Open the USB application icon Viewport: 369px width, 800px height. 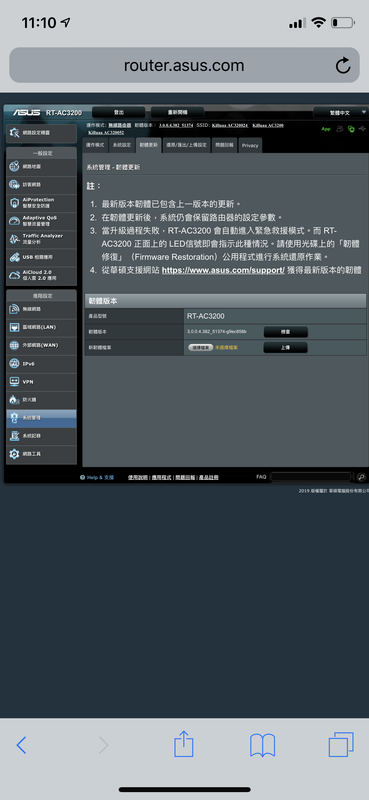pyautogui.click(x=14, y=257)
